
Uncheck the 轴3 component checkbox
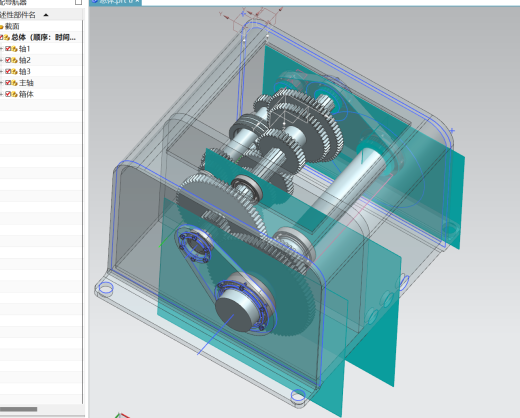[8, 71]
